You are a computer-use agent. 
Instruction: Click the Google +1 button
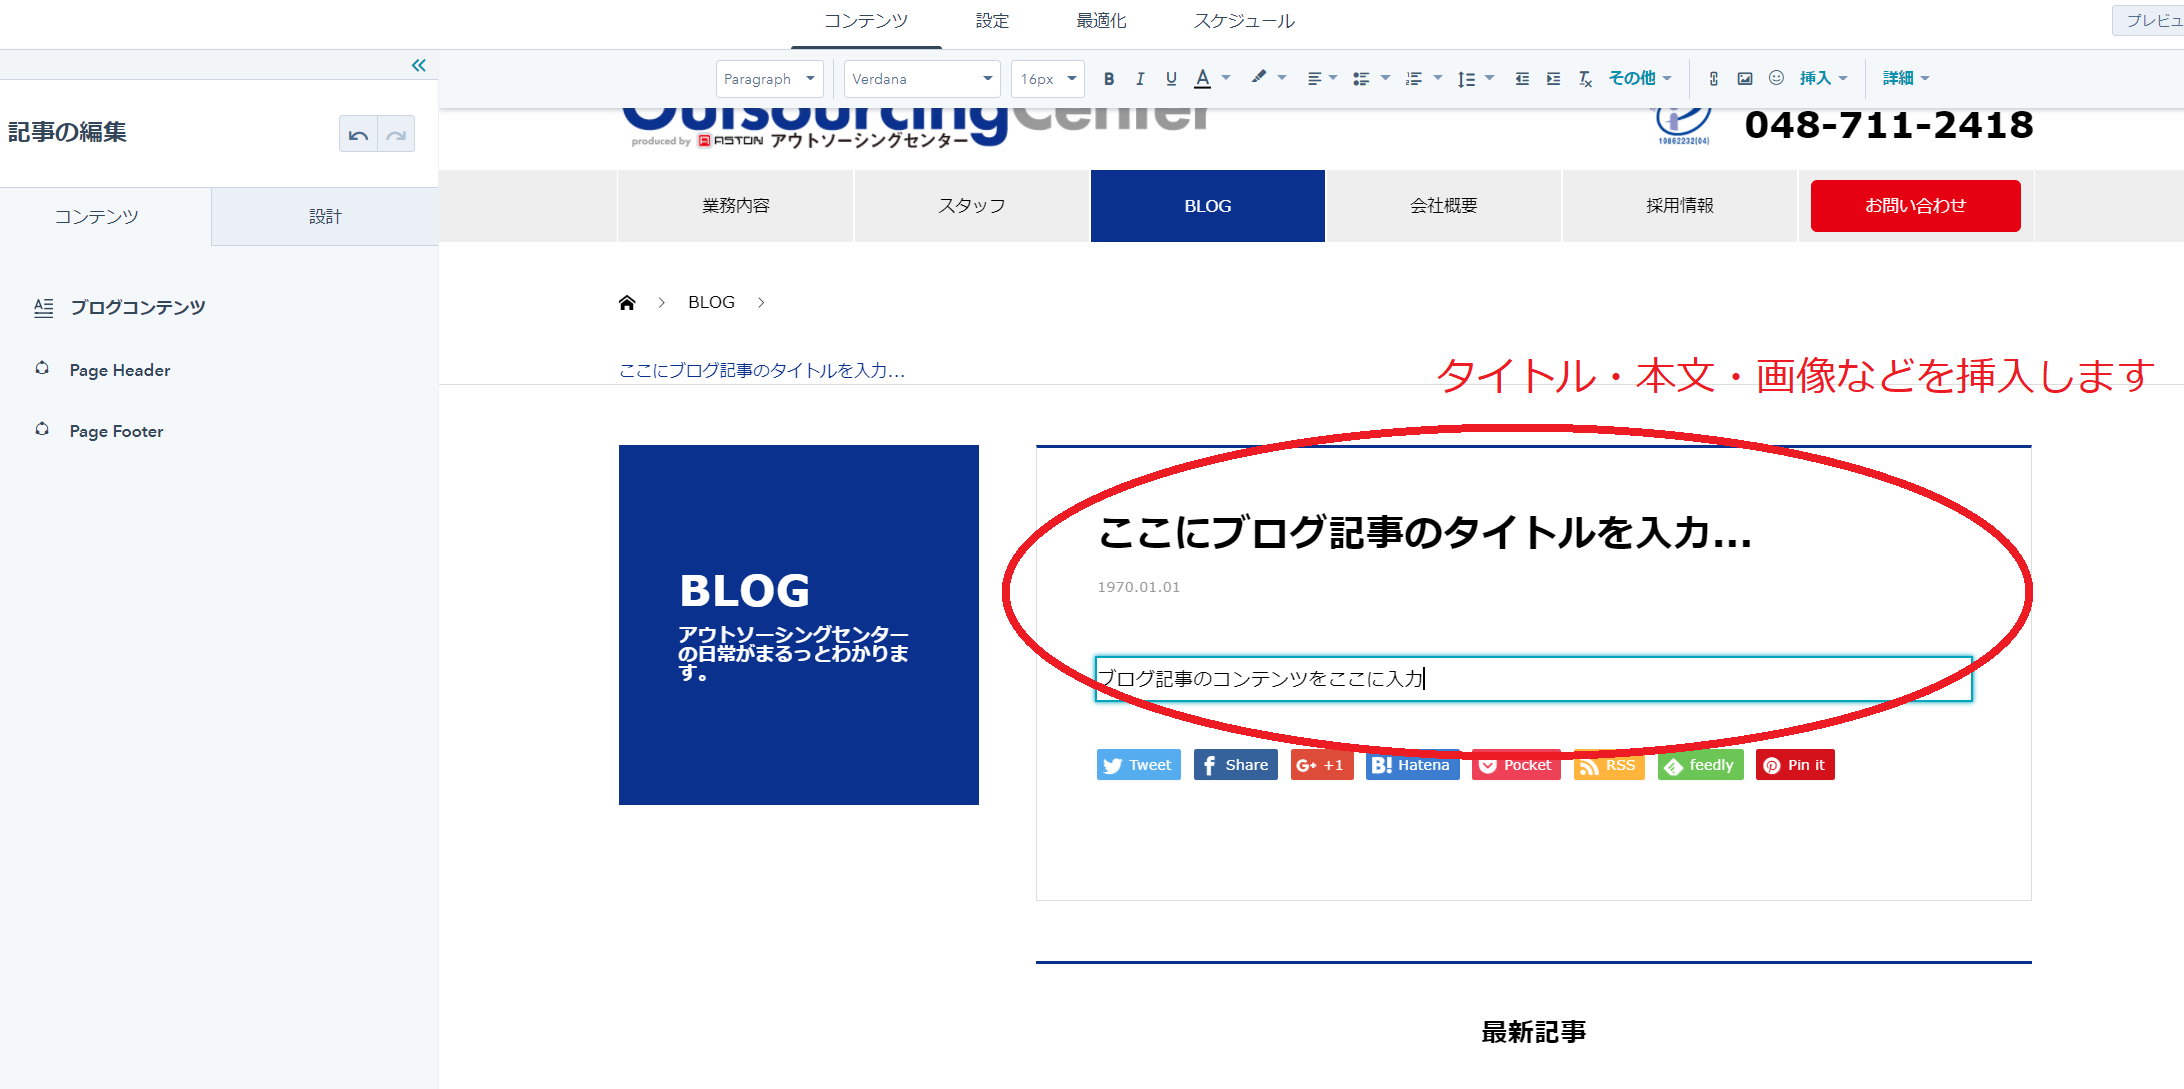[x=1322, y=765]
